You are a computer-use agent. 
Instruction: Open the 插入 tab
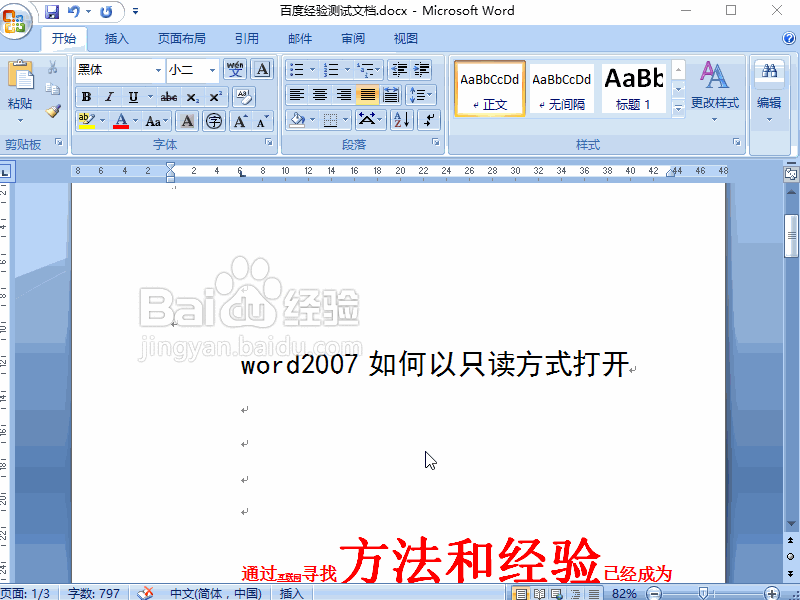(x=116, y=39)
